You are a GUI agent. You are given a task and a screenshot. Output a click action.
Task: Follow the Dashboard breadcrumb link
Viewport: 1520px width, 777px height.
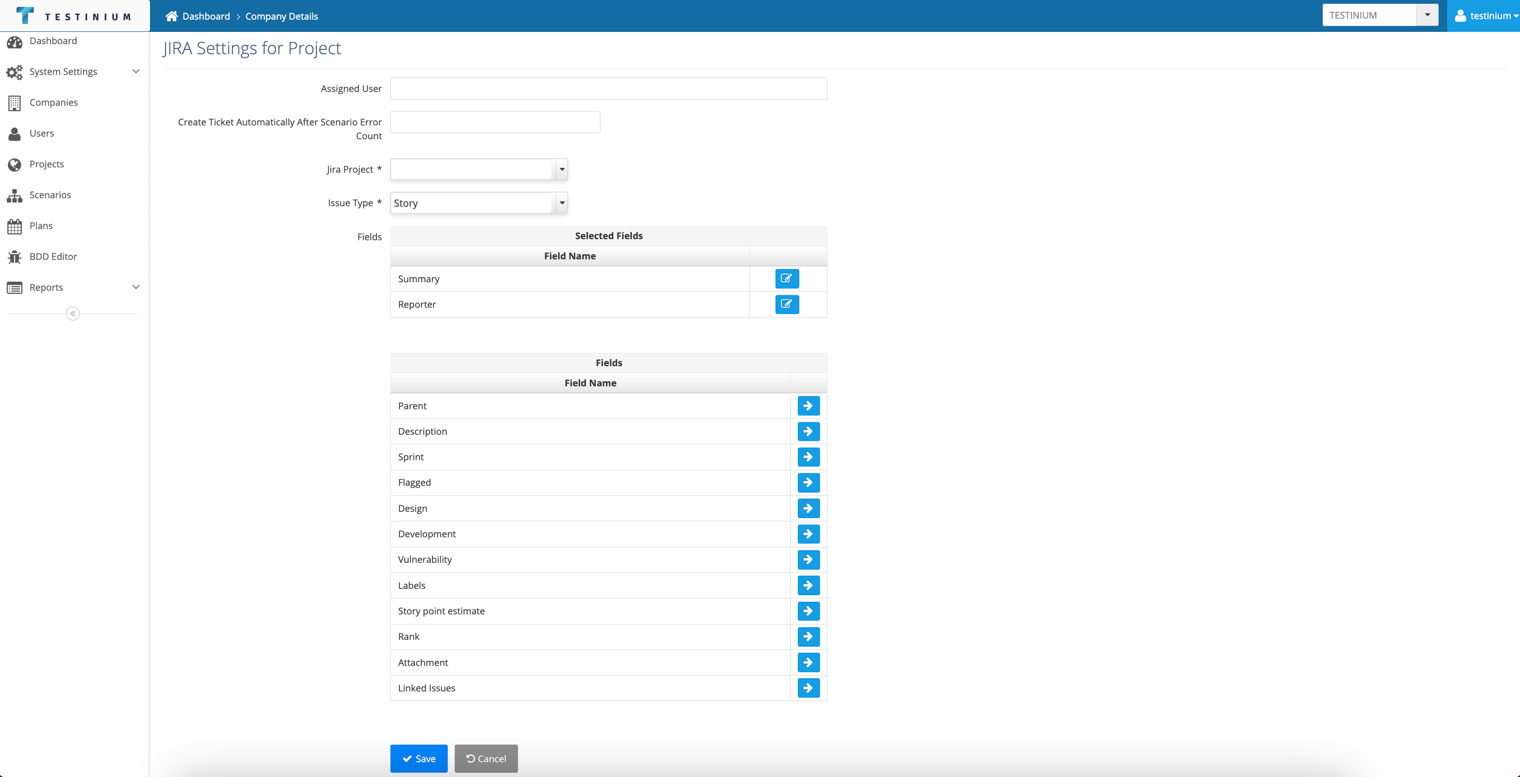coord(206,16)
